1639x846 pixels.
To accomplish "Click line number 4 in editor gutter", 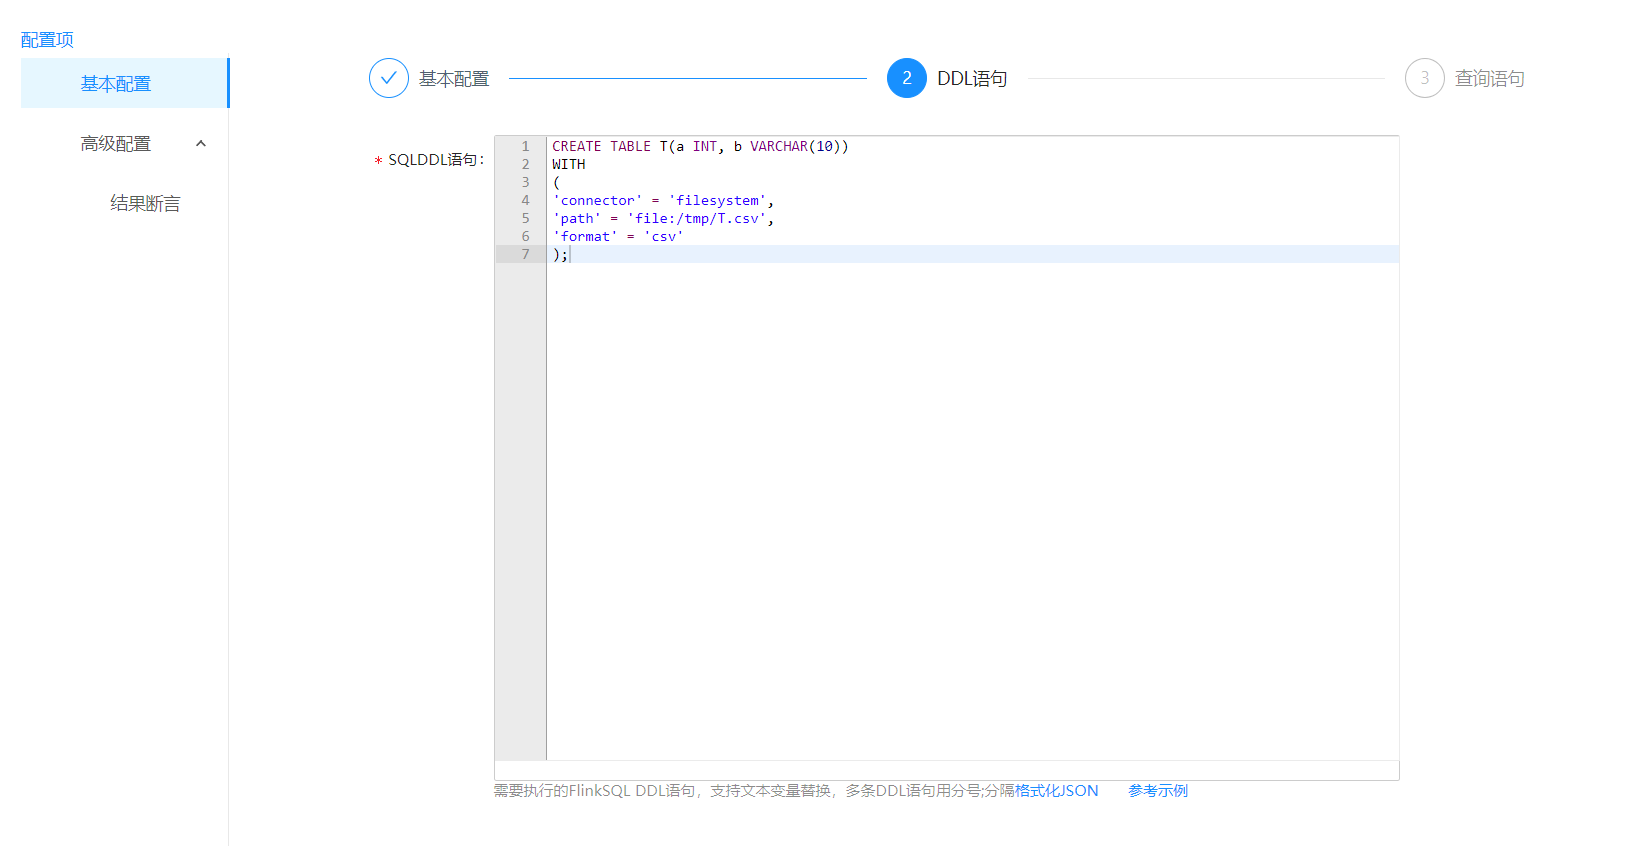I will point(525,201).
